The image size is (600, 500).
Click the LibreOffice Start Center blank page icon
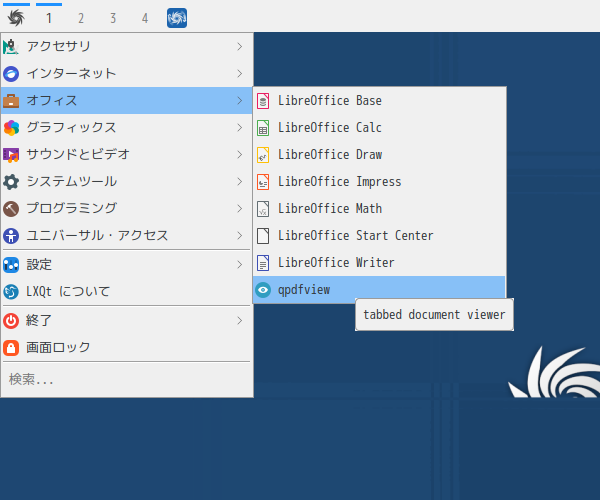pos(263,236)
